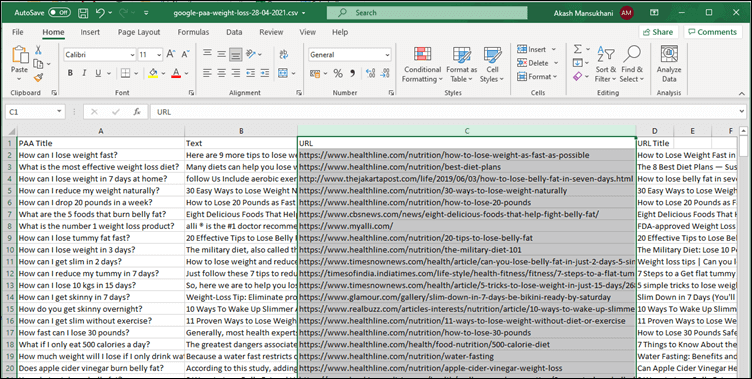This screenshot has height=379, width=752.
Task: Toggle the Wrap Text icon
Action: click(283, 54)
